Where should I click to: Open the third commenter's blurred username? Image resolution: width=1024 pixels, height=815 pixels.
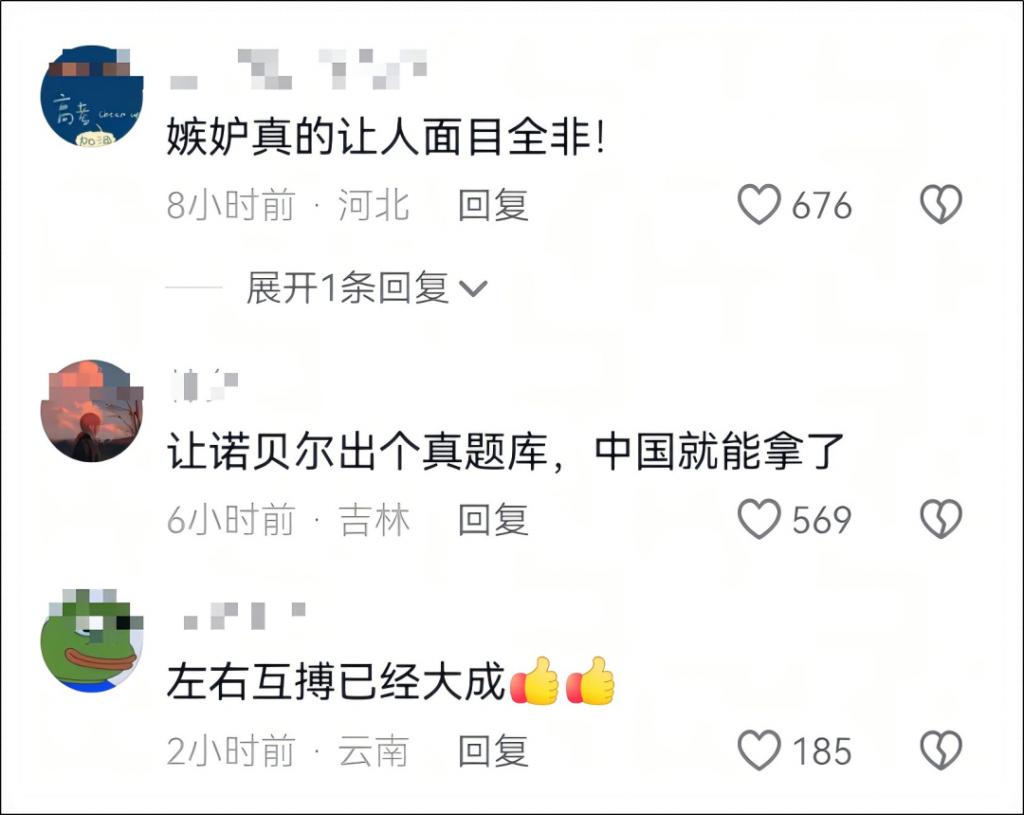(244, 616)
